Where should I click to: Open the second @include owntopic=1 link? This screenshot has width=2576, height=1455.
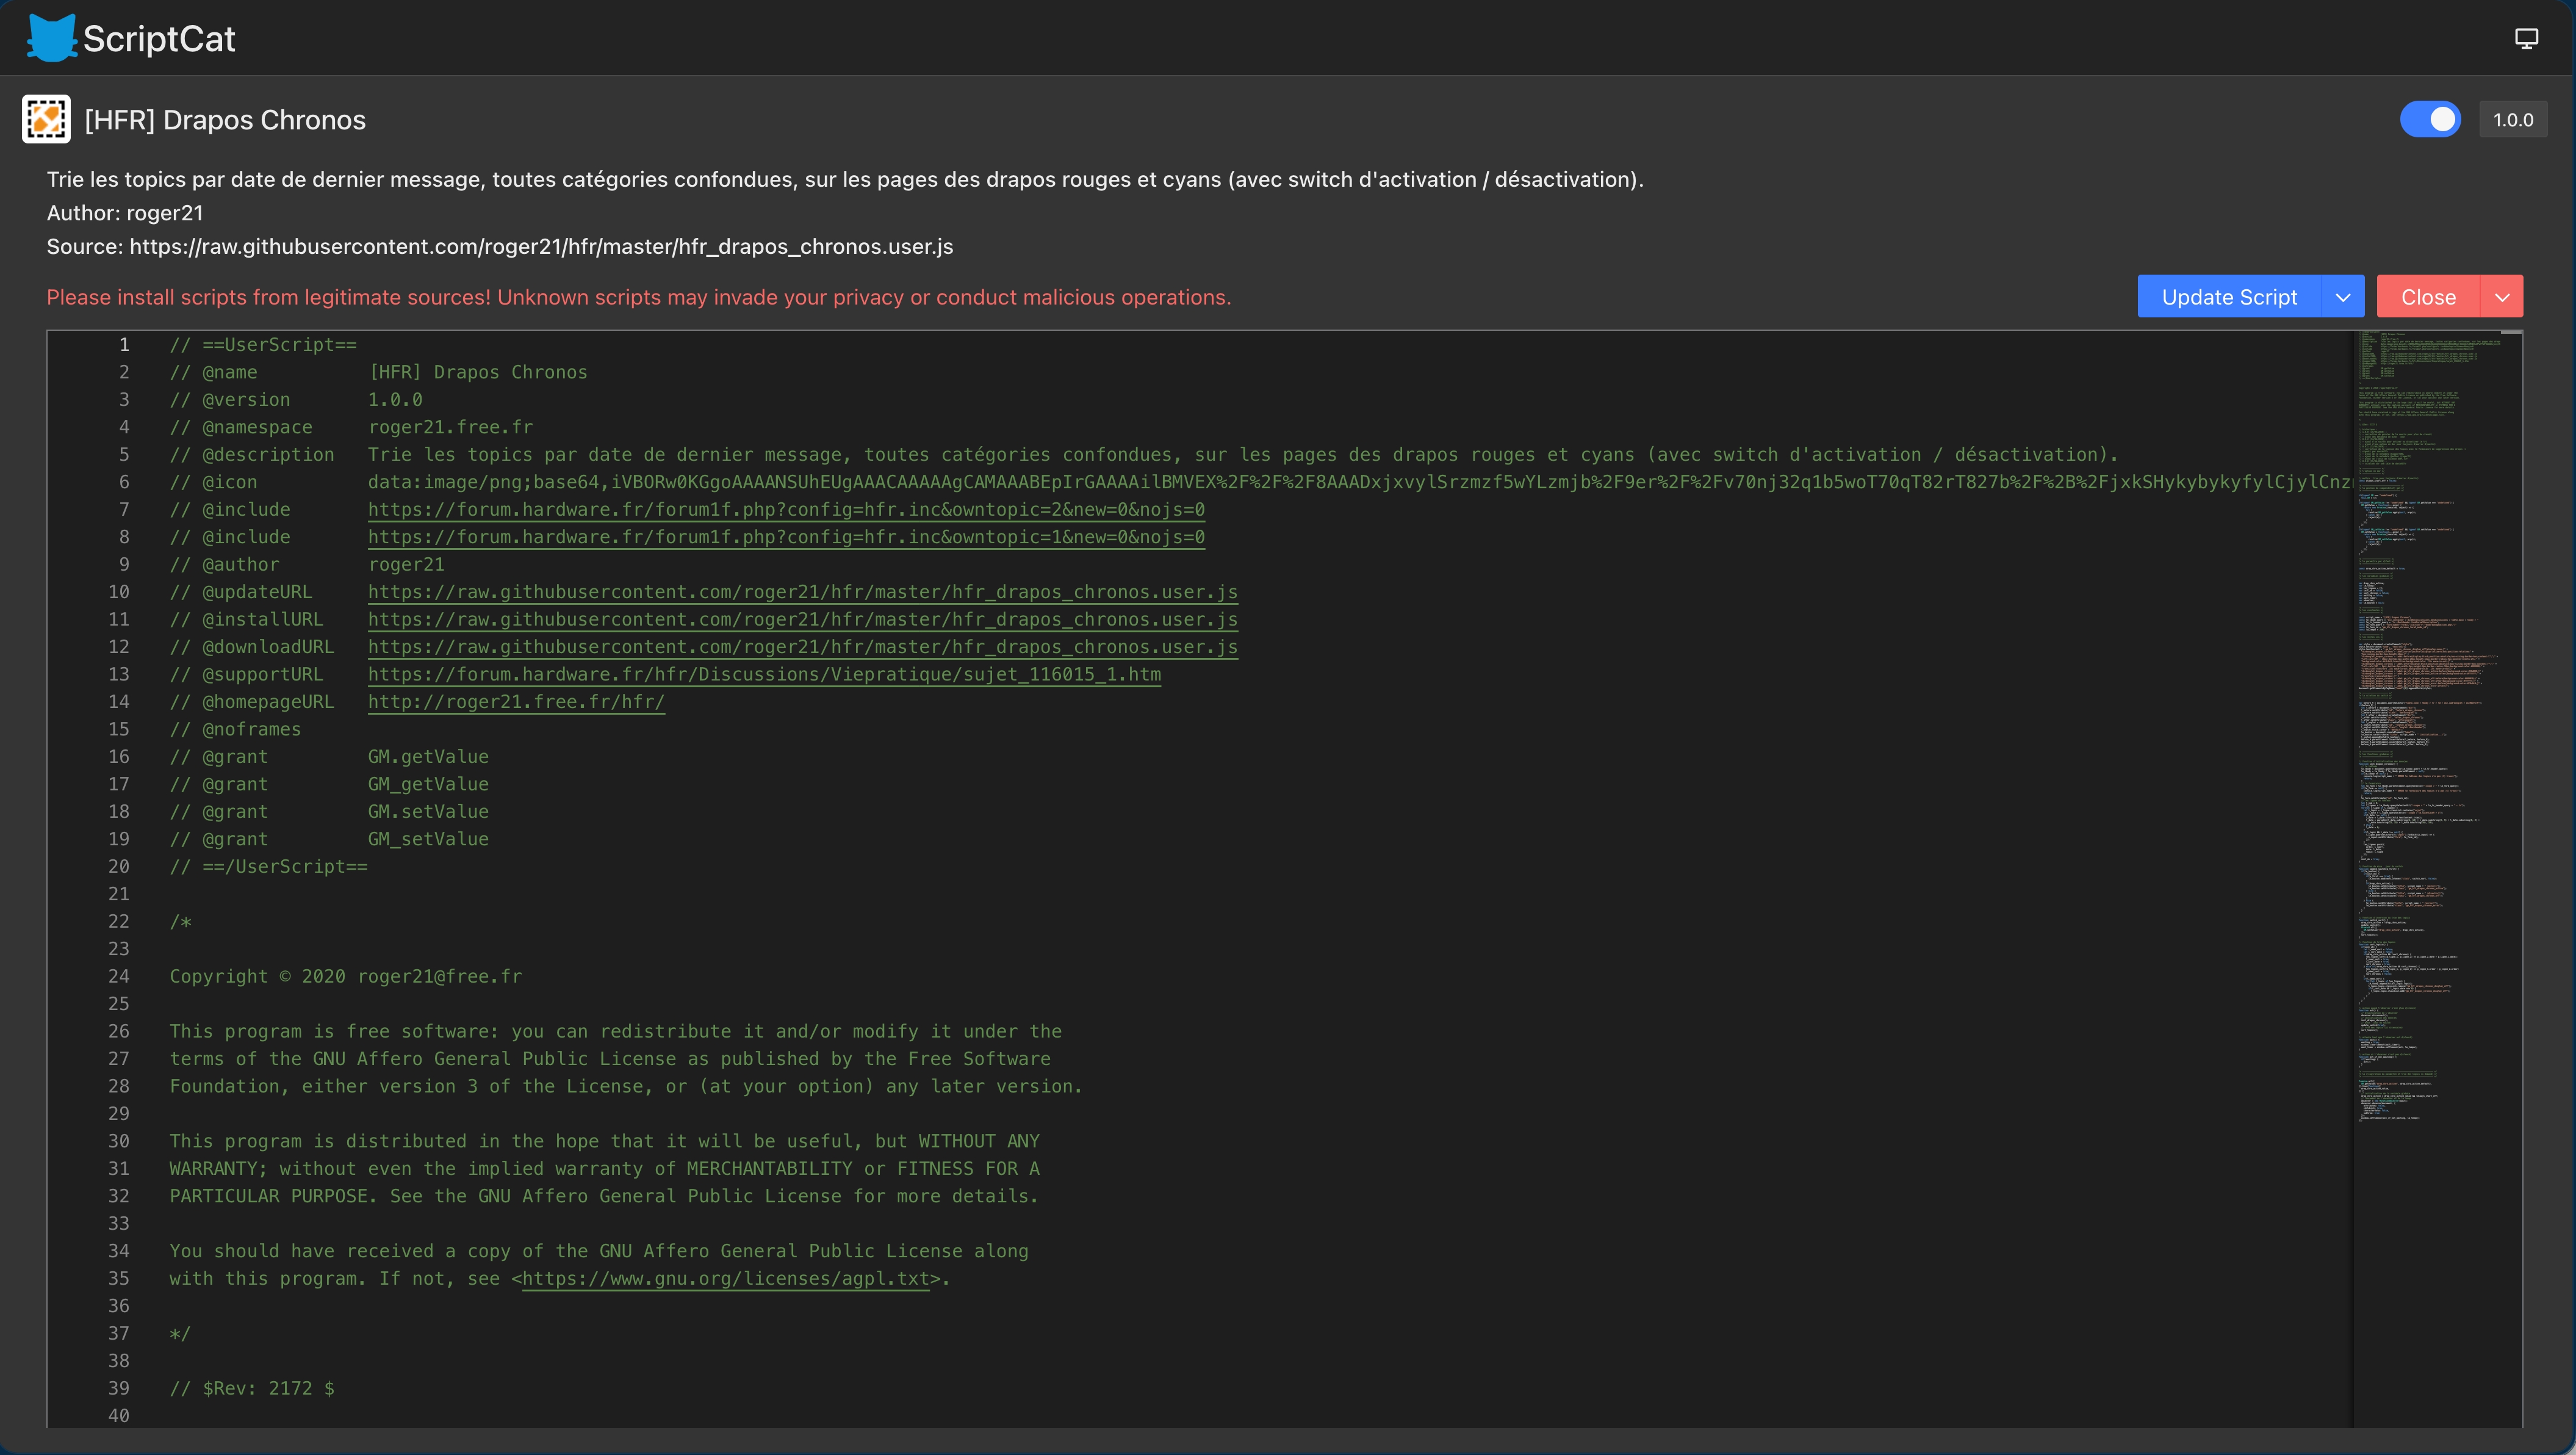click(x=786, y=537)
